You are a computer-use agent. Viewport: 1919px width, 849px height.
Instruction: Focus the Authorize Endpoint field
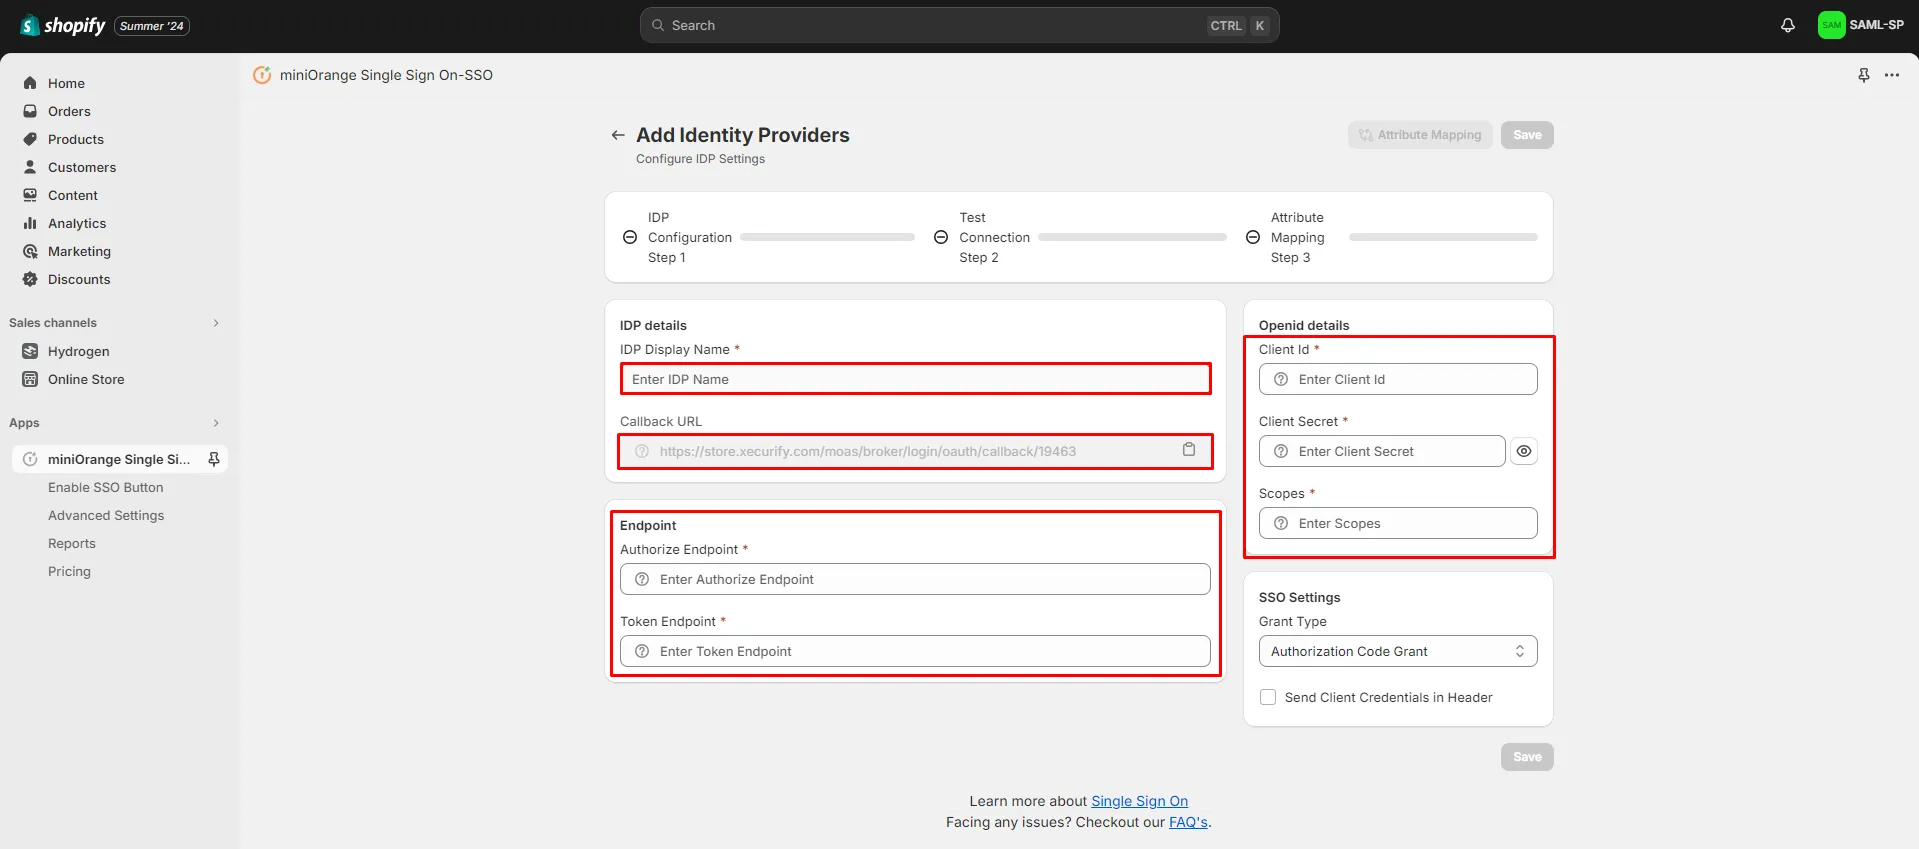(x=915, y=579)
